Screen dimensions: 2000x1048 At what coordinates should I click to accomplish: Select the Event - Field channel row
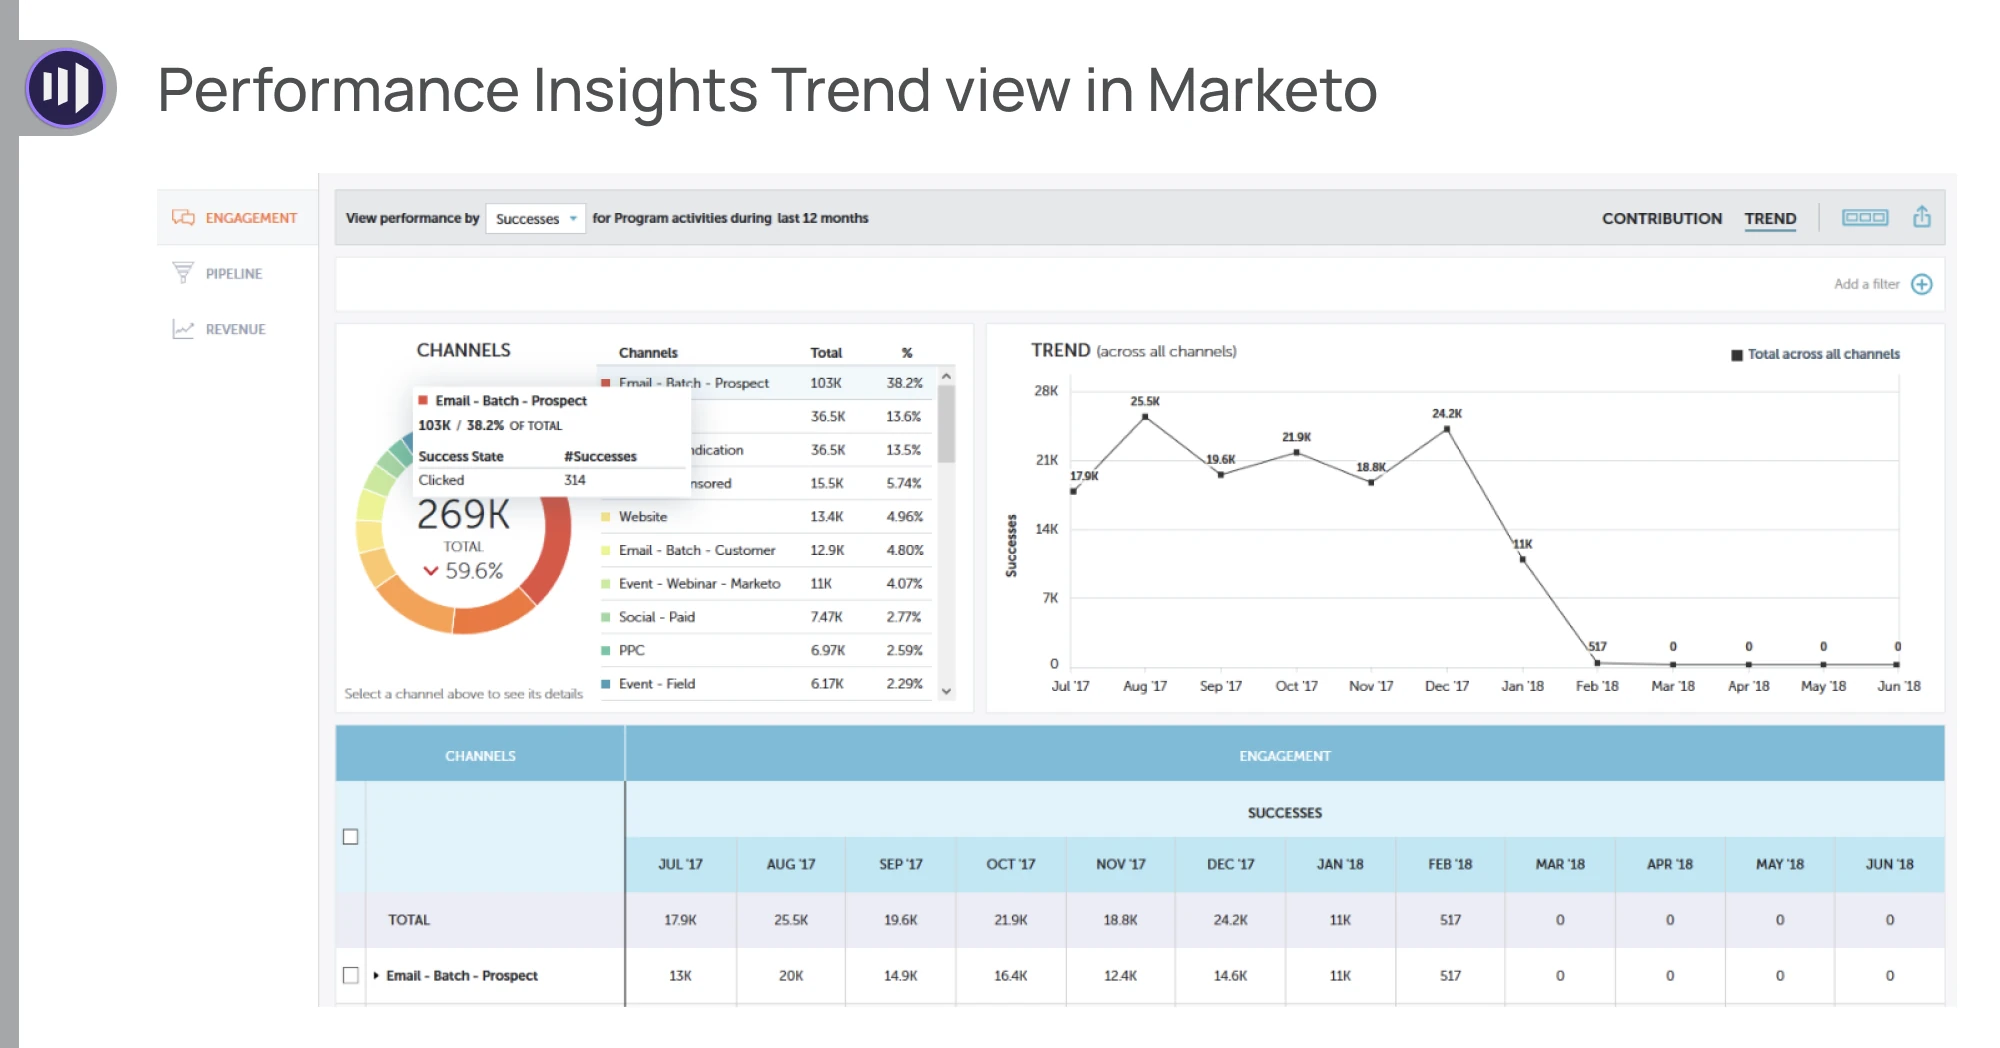click(765, 684)
